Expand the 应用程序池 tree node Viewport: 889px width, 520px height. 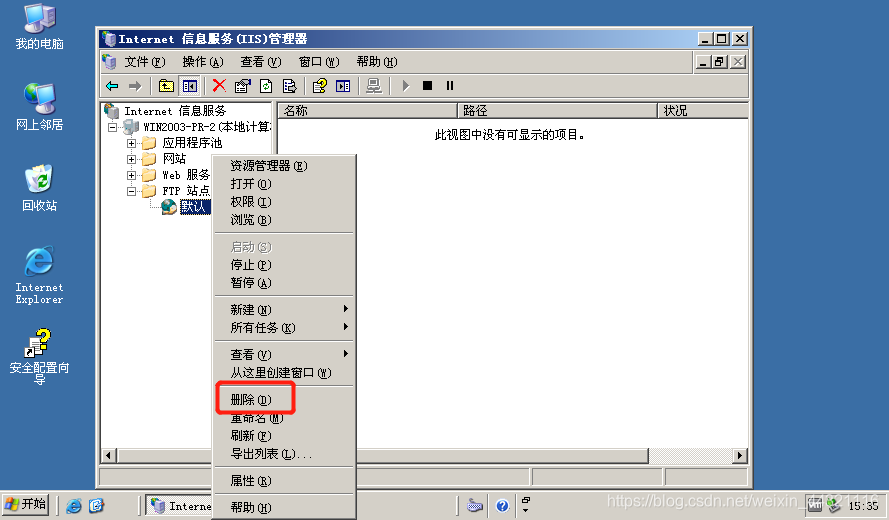click(131, 143)
